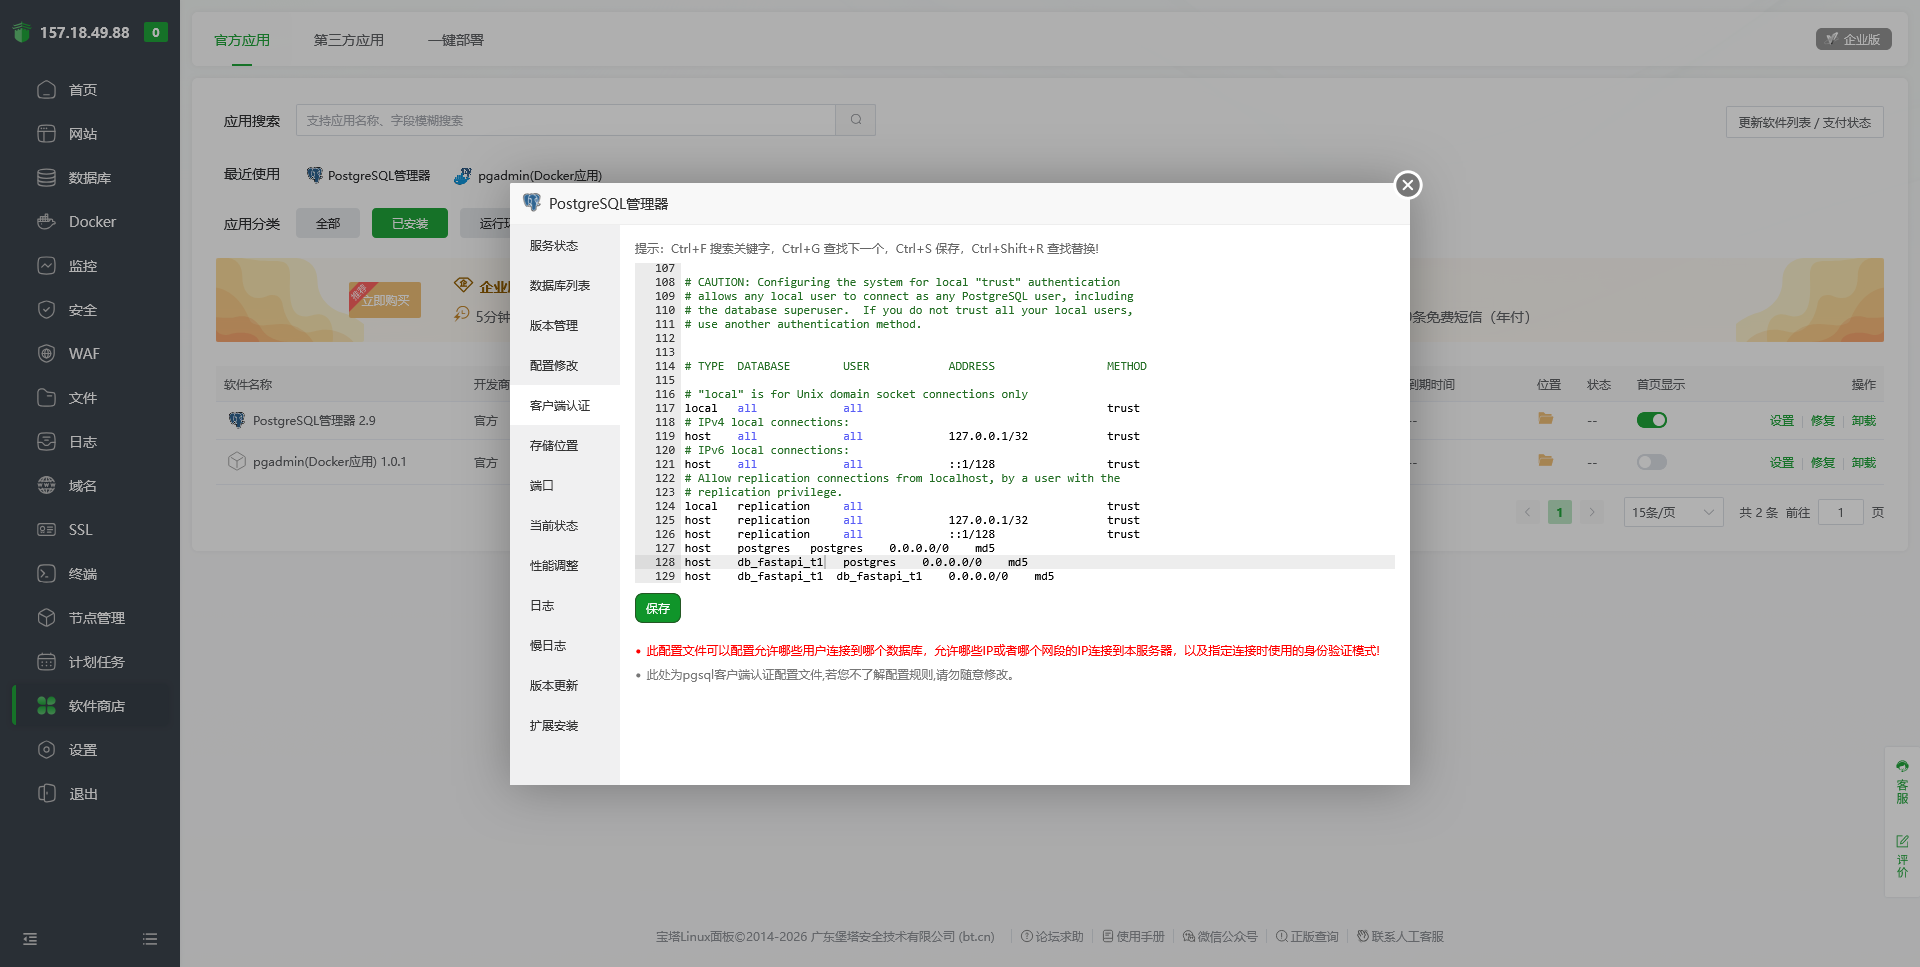Screen dimensions: 1920x967
Task: Click the 企业版 enterprise badge button
Action: (x=1854, y=39)
